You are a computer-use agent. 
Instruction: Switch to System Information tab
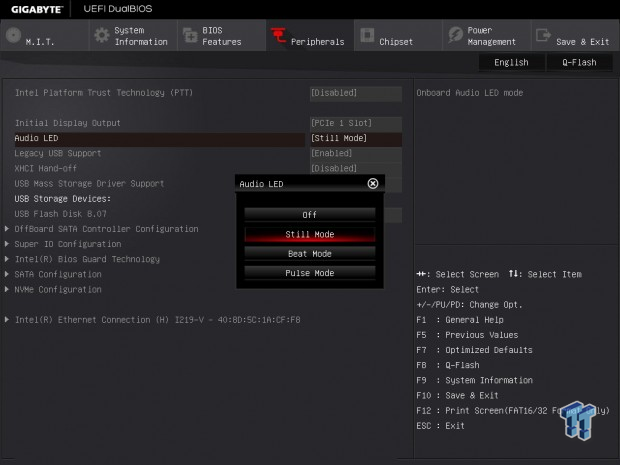coord(133,36)
